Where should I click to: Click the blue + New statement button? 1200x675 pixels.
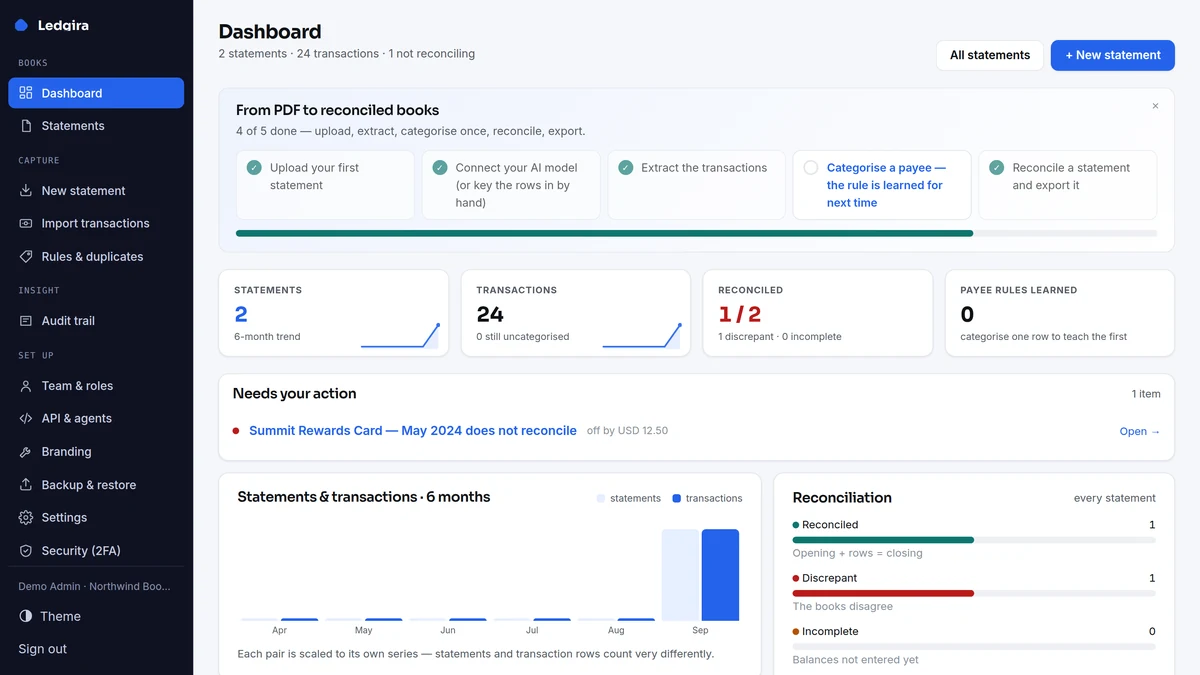(x=1112, y=55)
